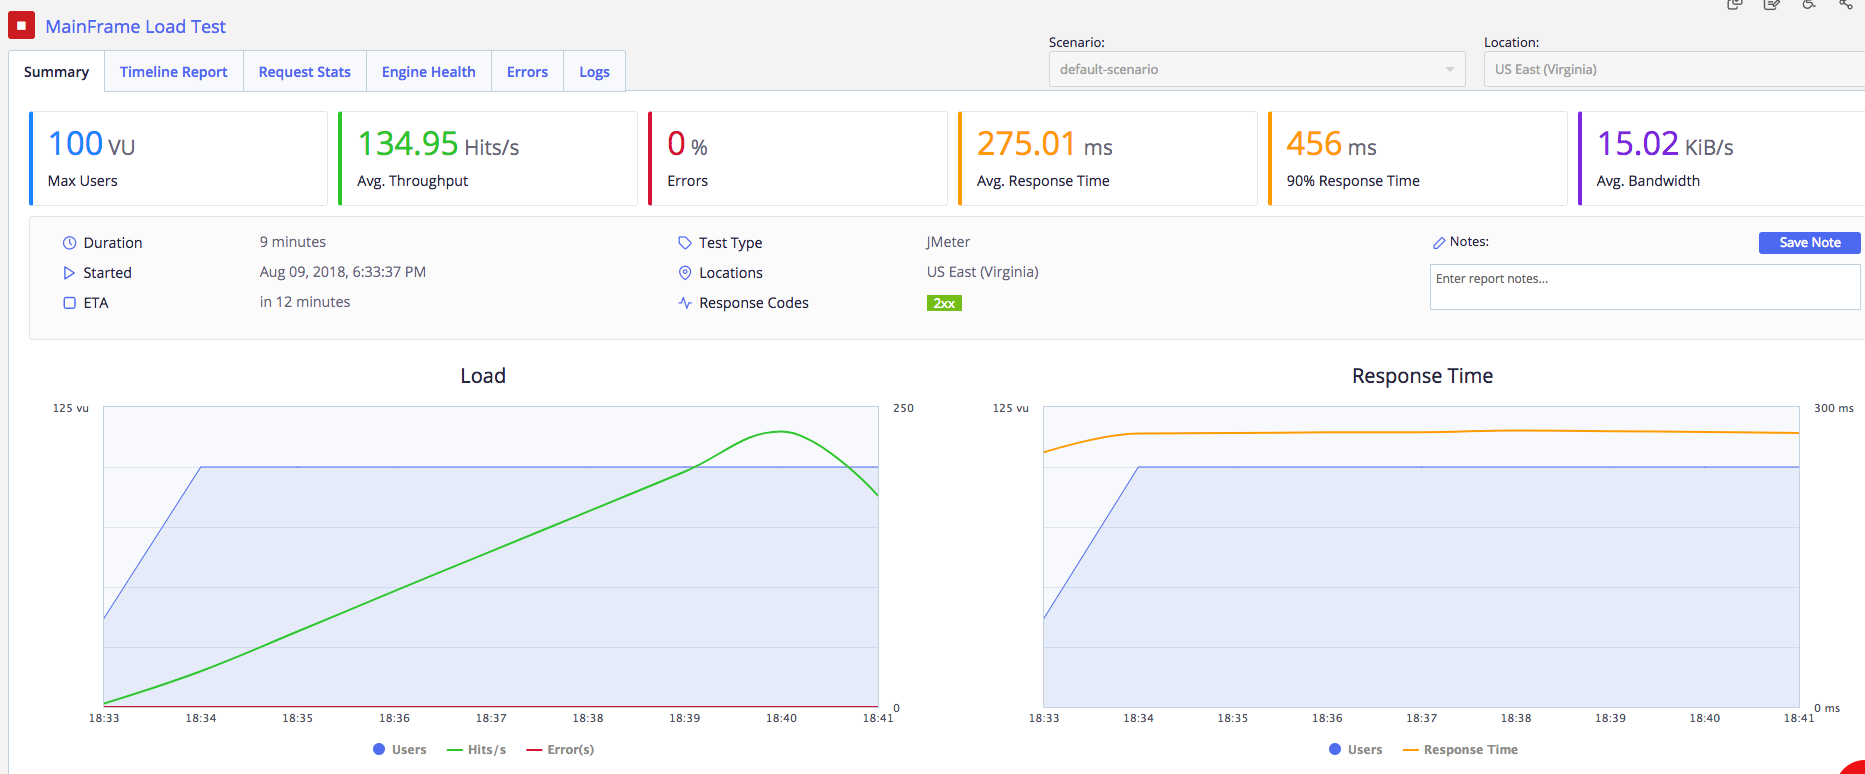The image size is (1865, 774).
Task: Toggle Users series in Load chart legend
Action: tap(400, 750)
